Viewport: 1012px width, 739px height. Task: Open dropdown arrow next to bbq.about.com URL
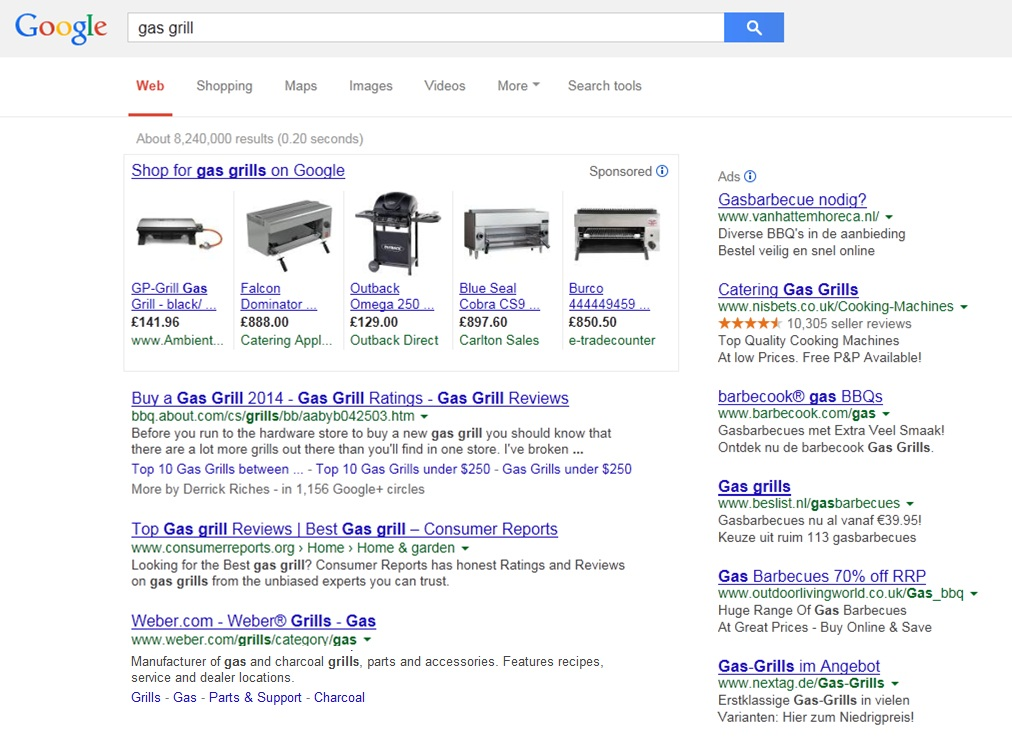(424, 416)
